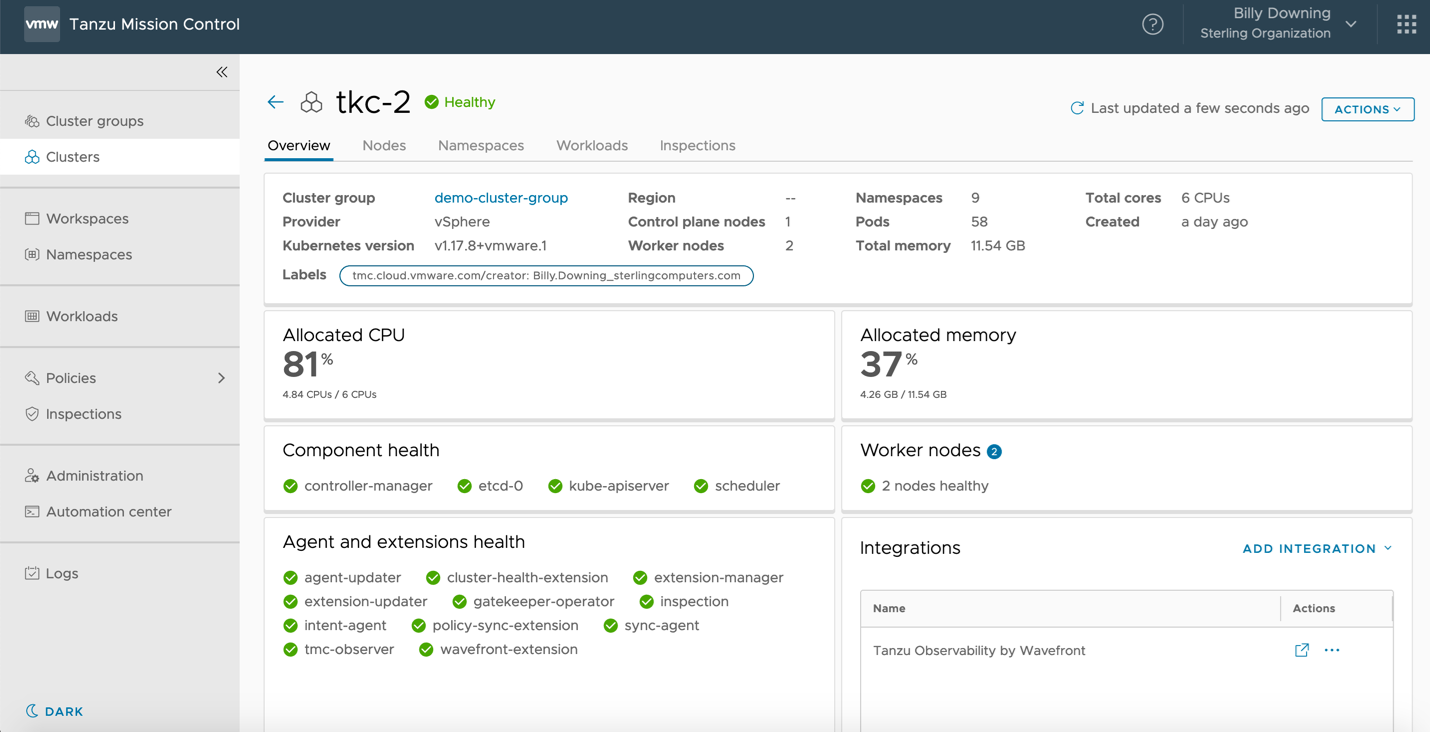Switch to the Inspections tab

tap(697, 145)
